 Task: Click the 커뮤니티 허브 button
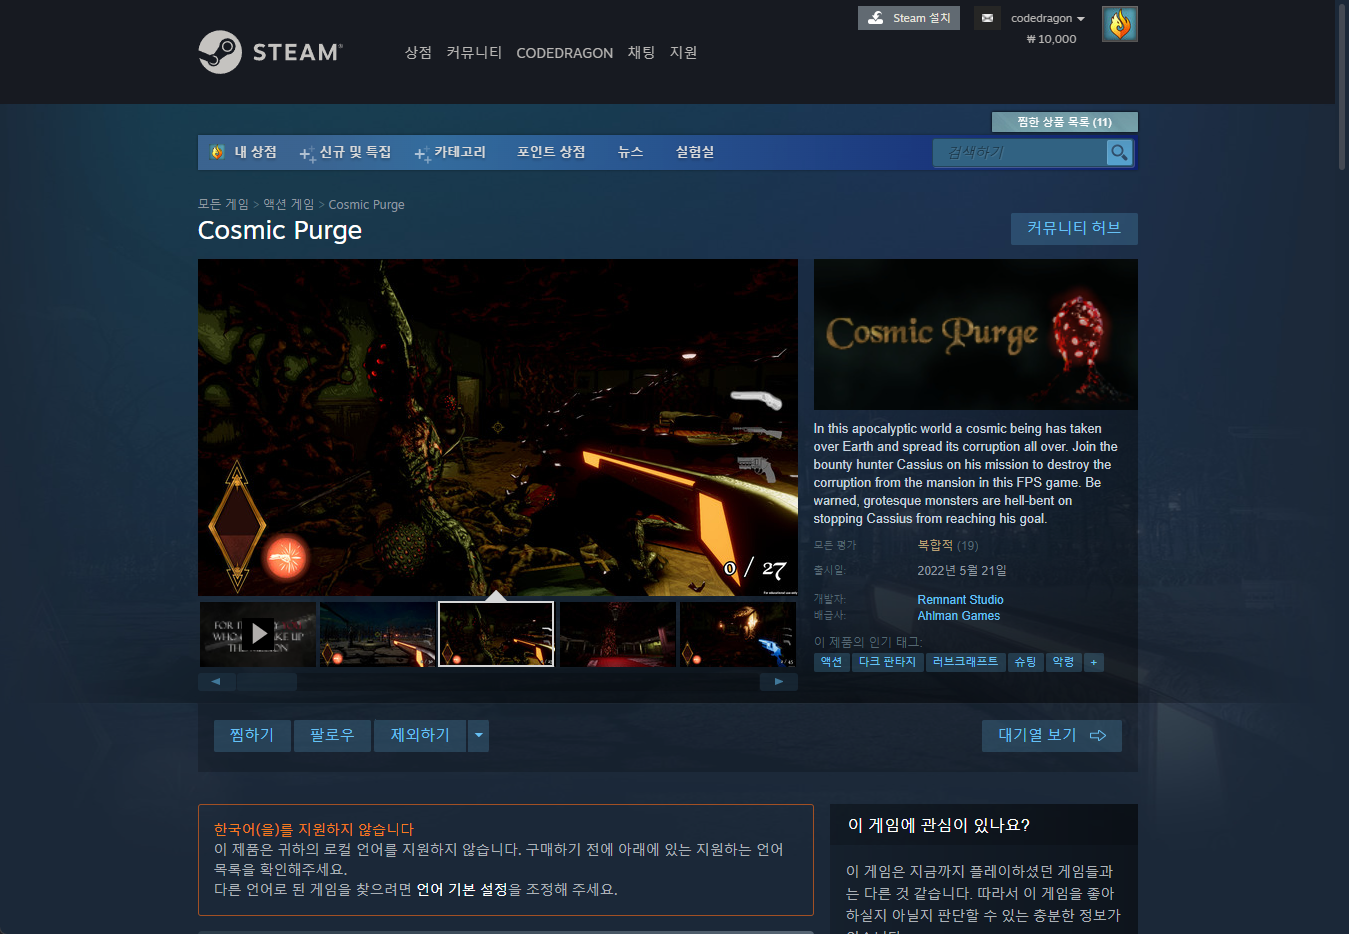coord(1074,228)
